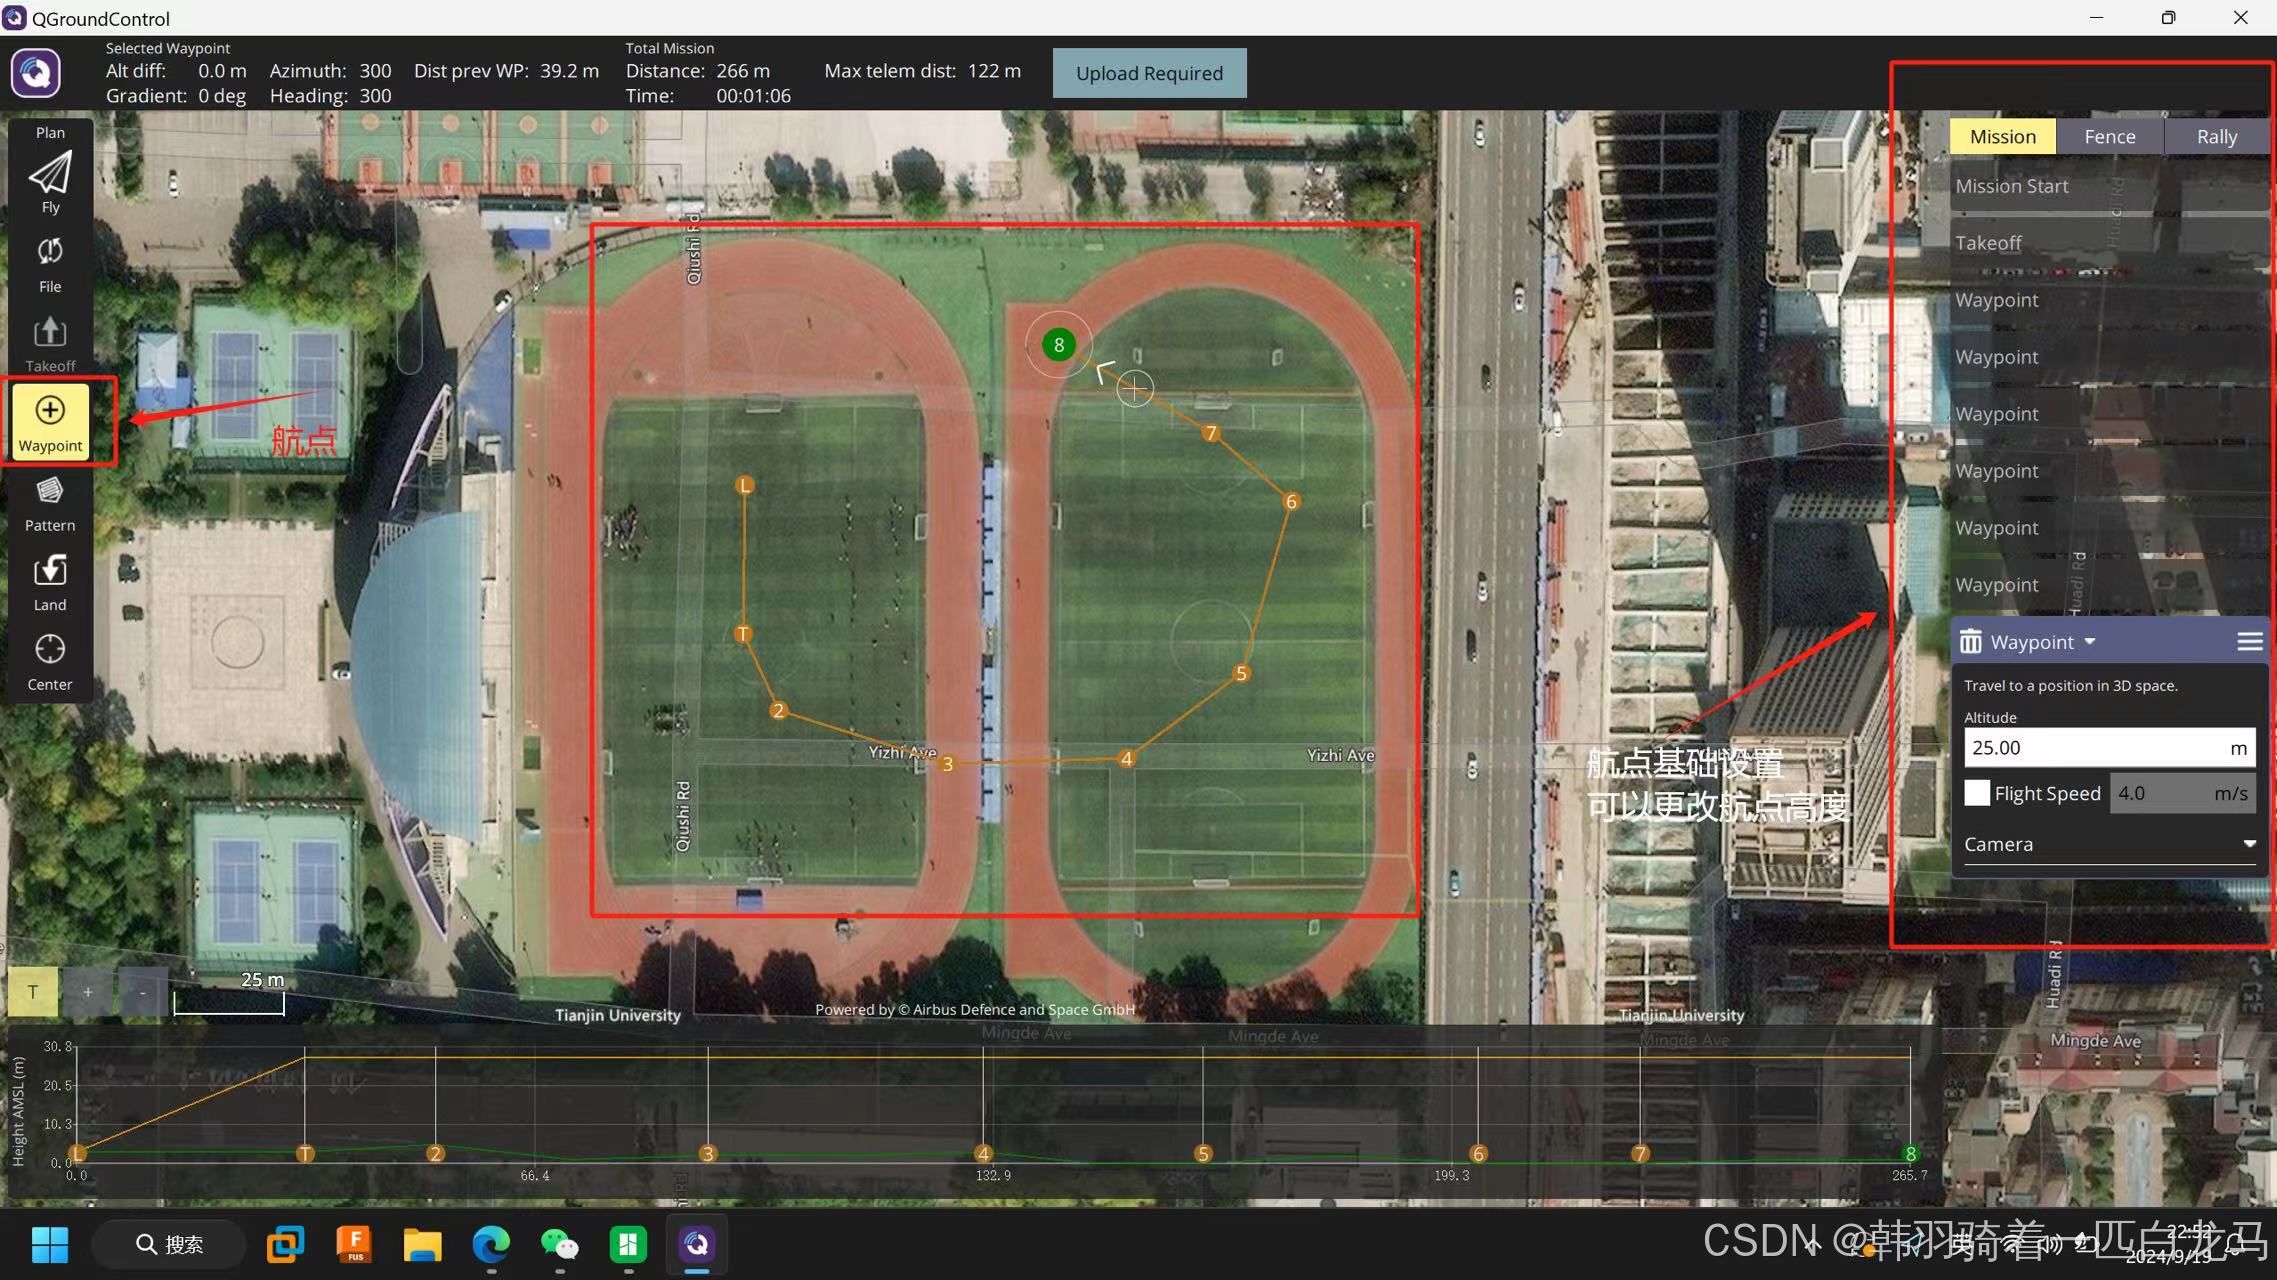Screen dimensions: 2277x1280
Task: Open the File sync tool
Action: [50, 252]
